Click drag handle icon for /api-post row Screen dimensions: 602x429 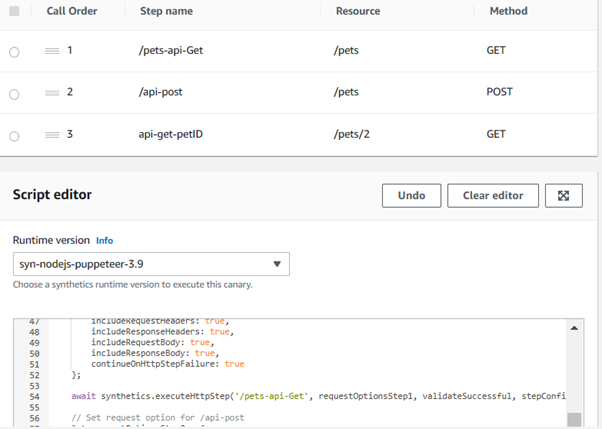pyautogui.click(x=52, y=93)
